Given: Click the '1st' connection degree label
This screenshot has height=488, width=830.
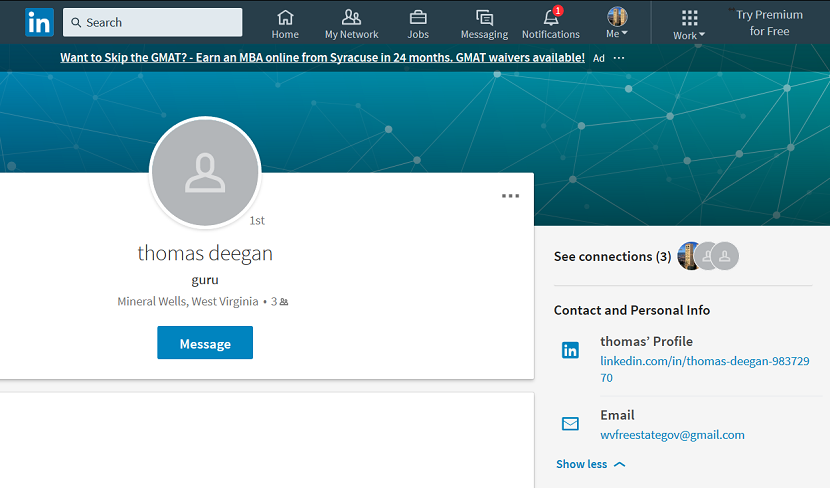Looking at the screenshot, I should pos(257,221).
